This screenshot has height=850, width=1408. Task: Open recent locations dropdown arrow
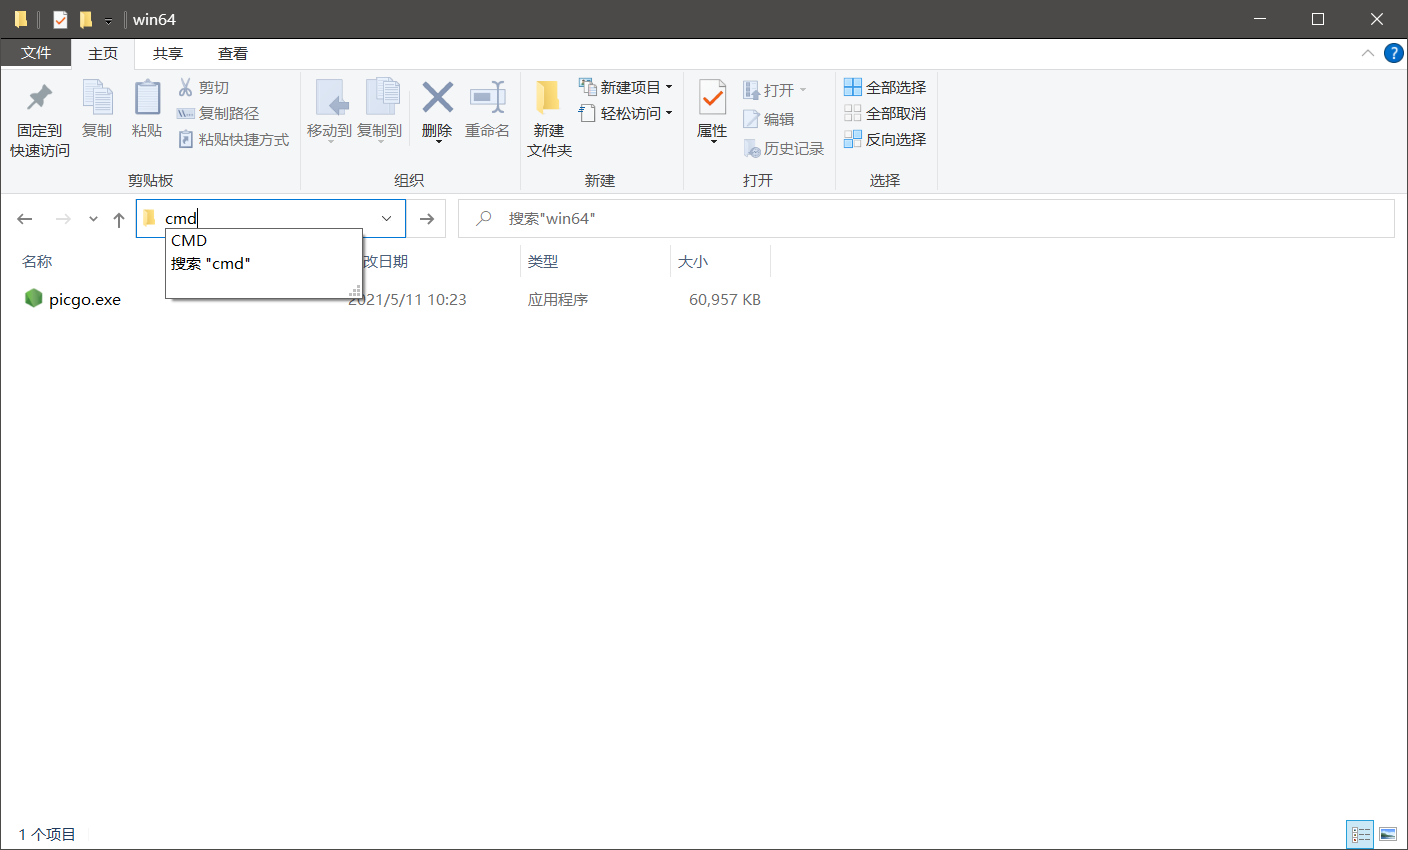[x=93, y=219]
